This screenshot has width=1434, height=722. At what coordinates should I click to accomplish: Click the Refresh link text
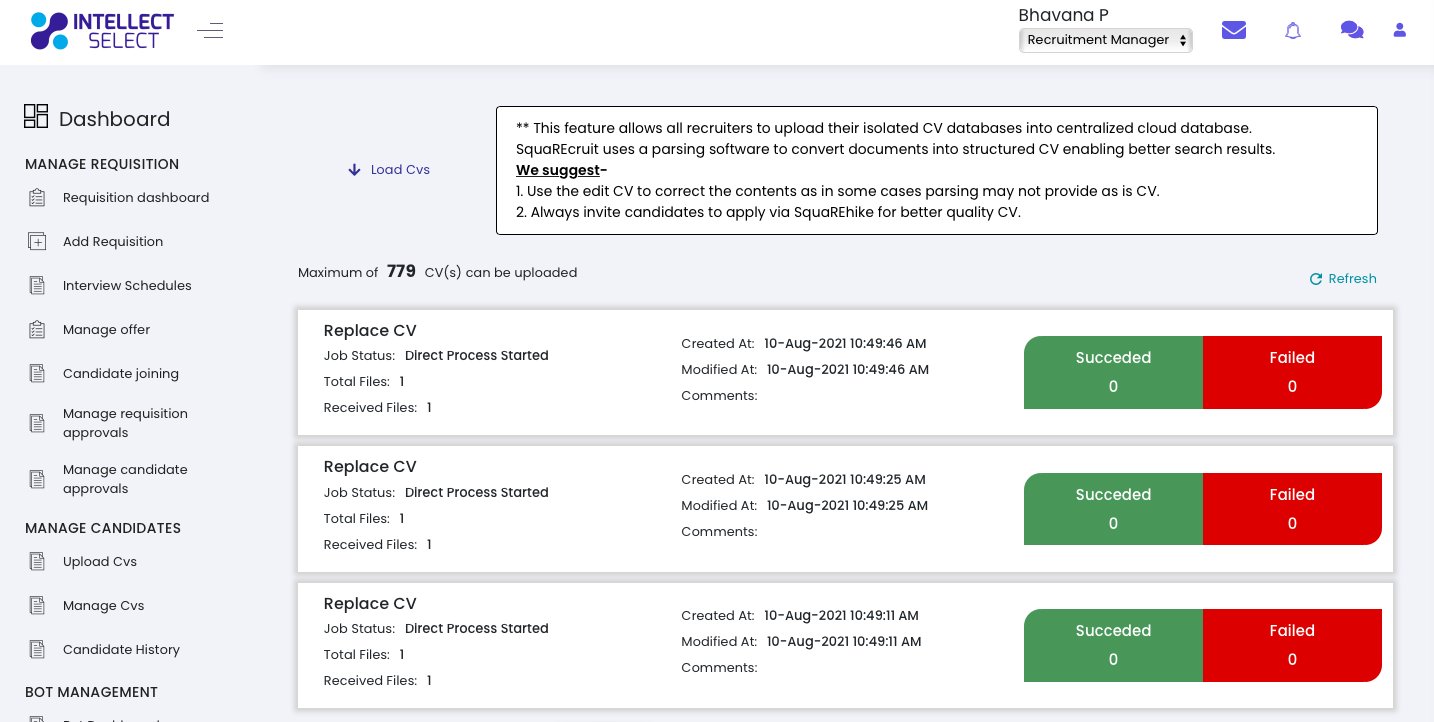pos(1352,279)
